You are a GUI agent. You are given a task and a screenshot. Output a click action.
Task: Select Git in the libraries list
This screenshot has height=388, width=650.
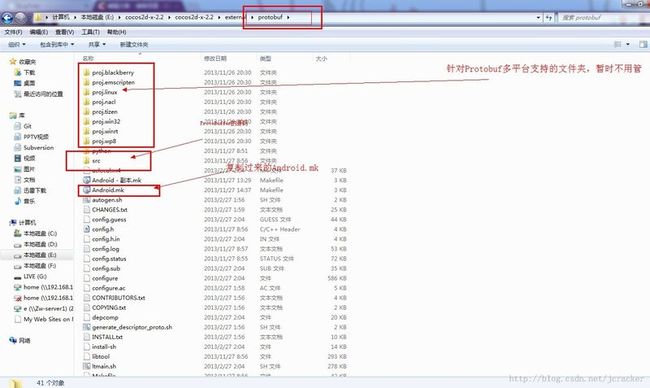coord(27,126)
